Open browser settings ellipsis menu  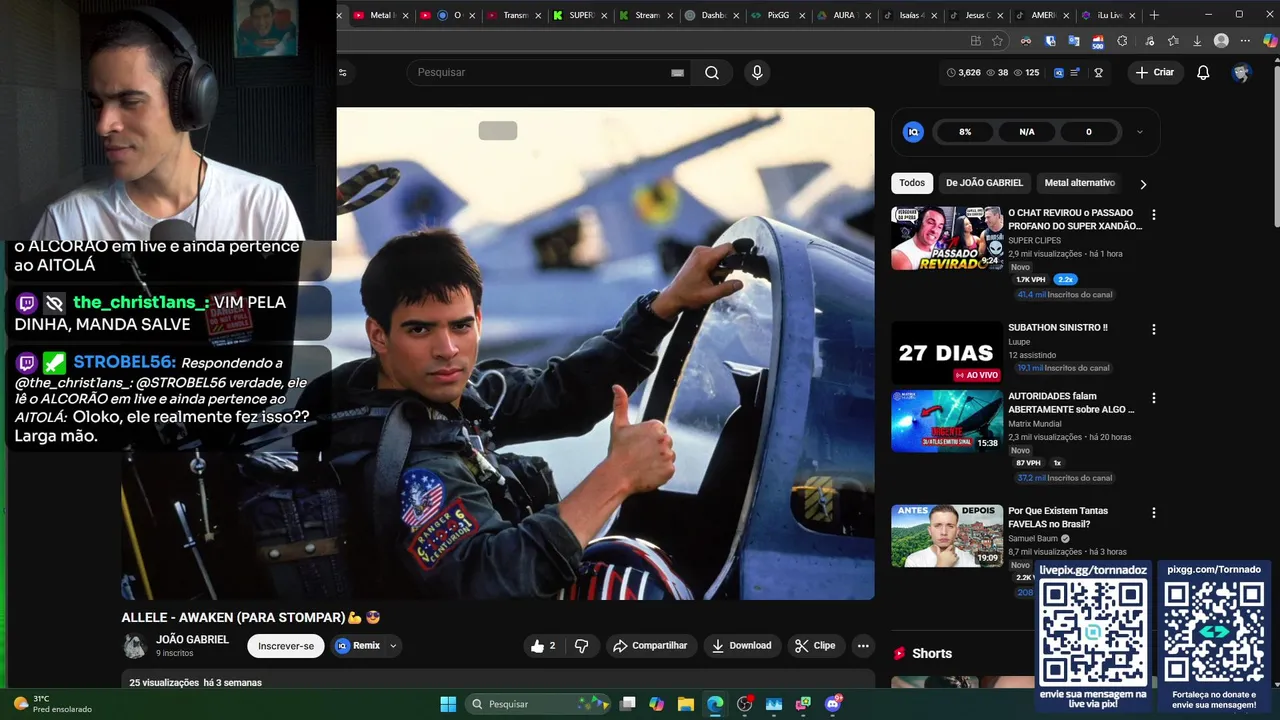(1245, 41)
